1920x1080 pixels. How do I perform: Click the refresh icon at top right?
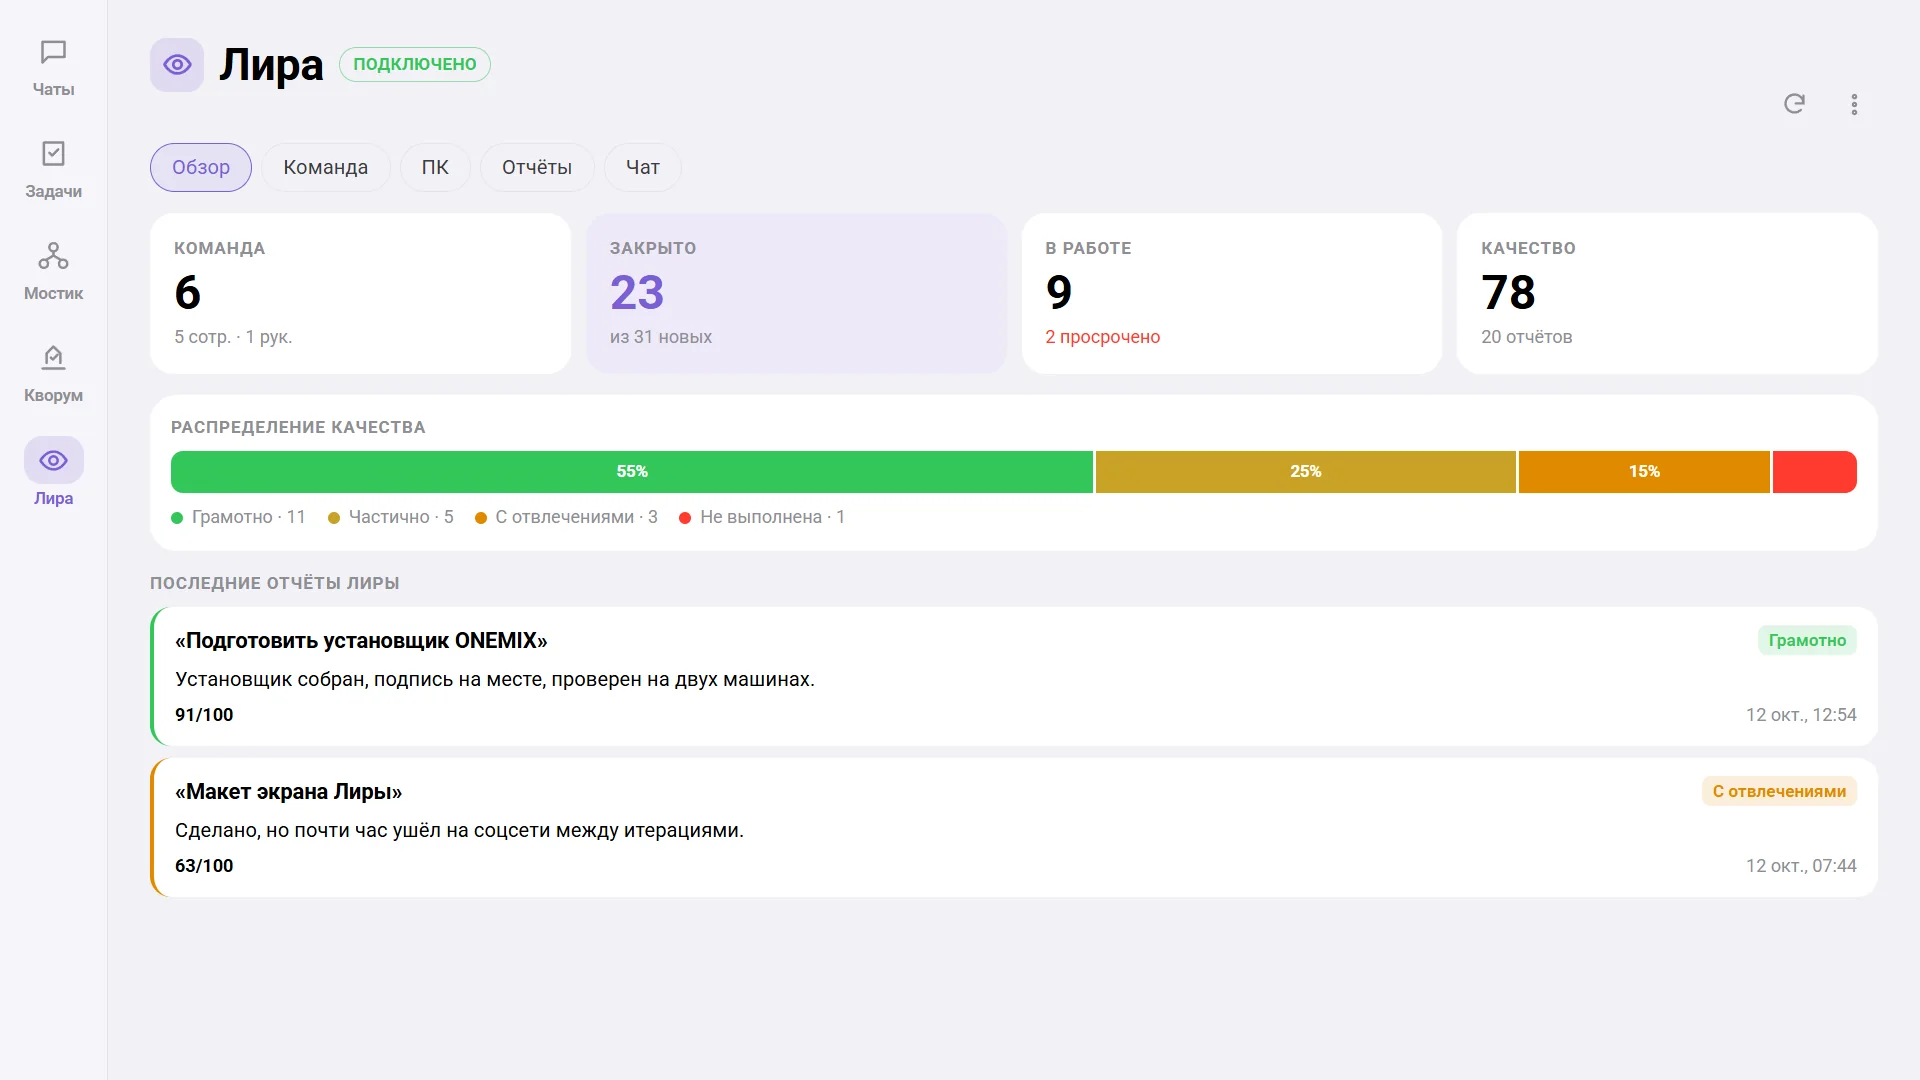pos(1794,104)
